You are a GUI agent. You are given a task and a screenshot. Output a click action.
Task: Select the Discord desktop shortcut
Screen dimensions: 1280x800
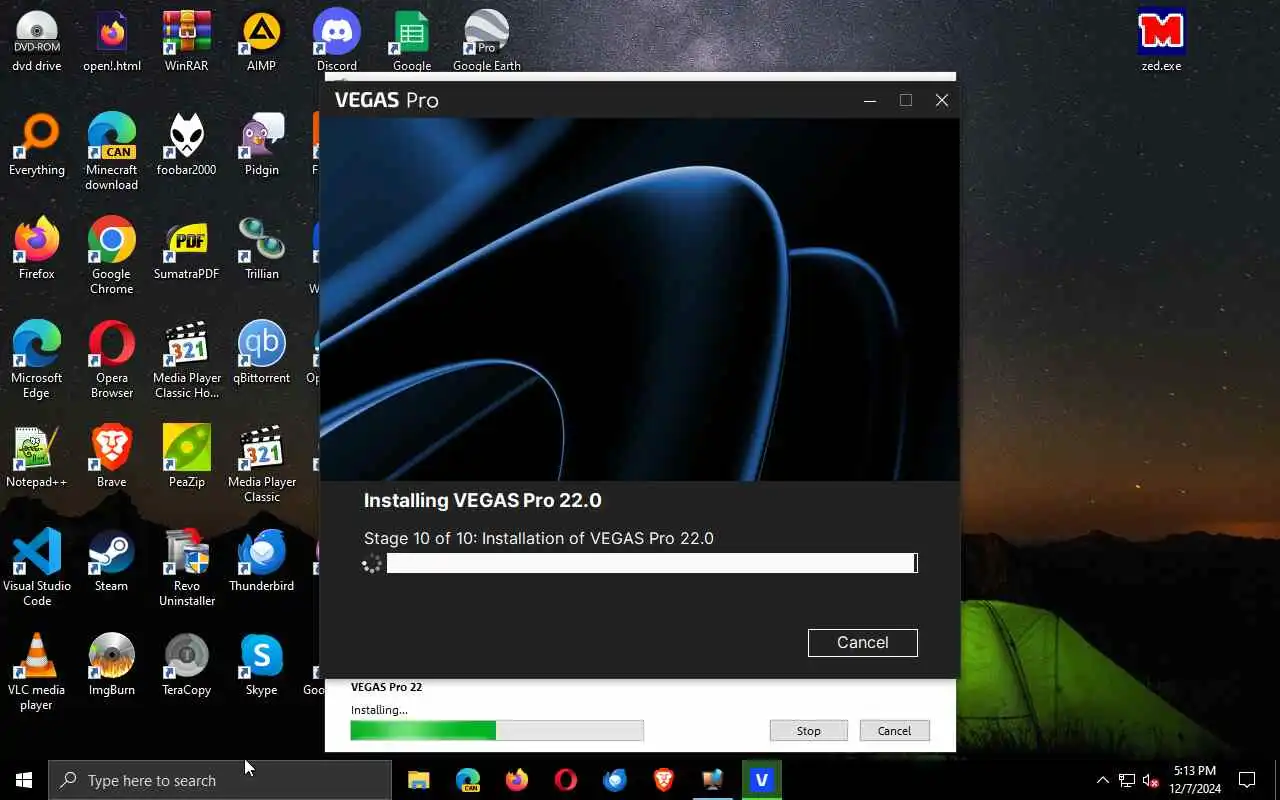coord(336,42)
